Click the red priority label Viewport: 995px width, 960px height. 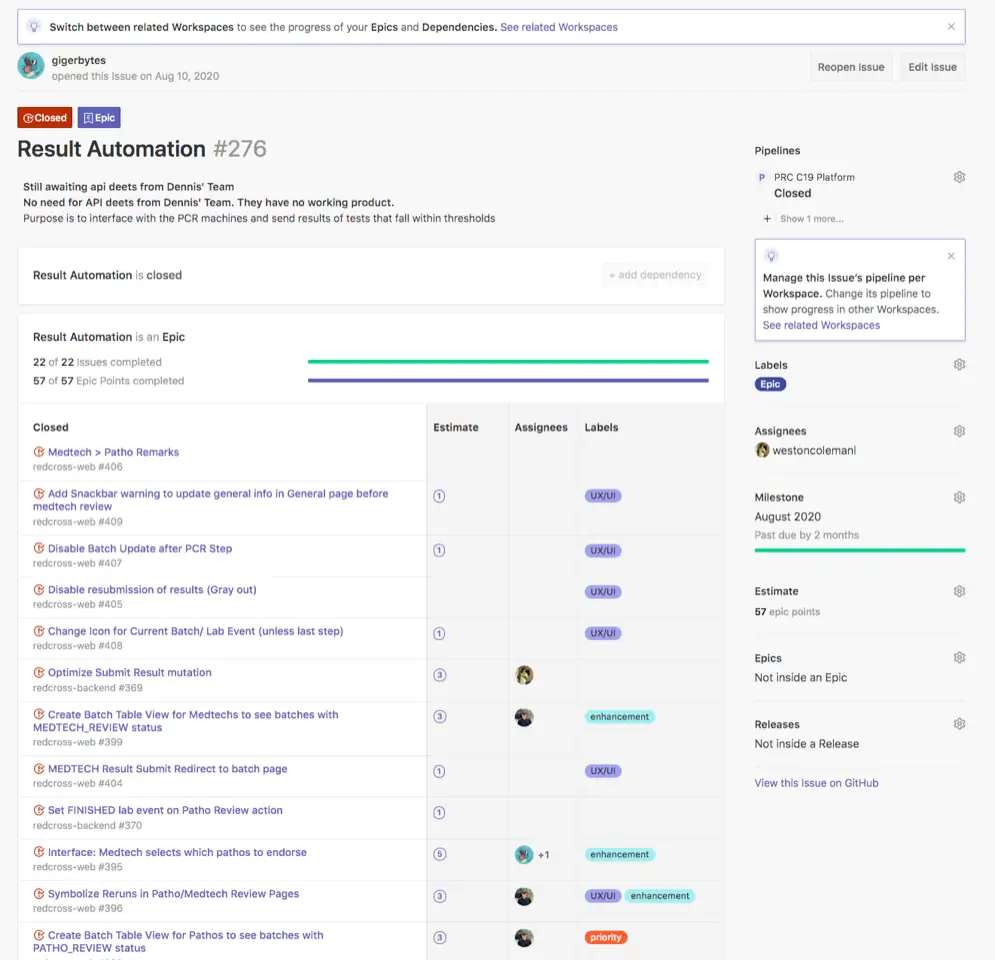point(605,937)
